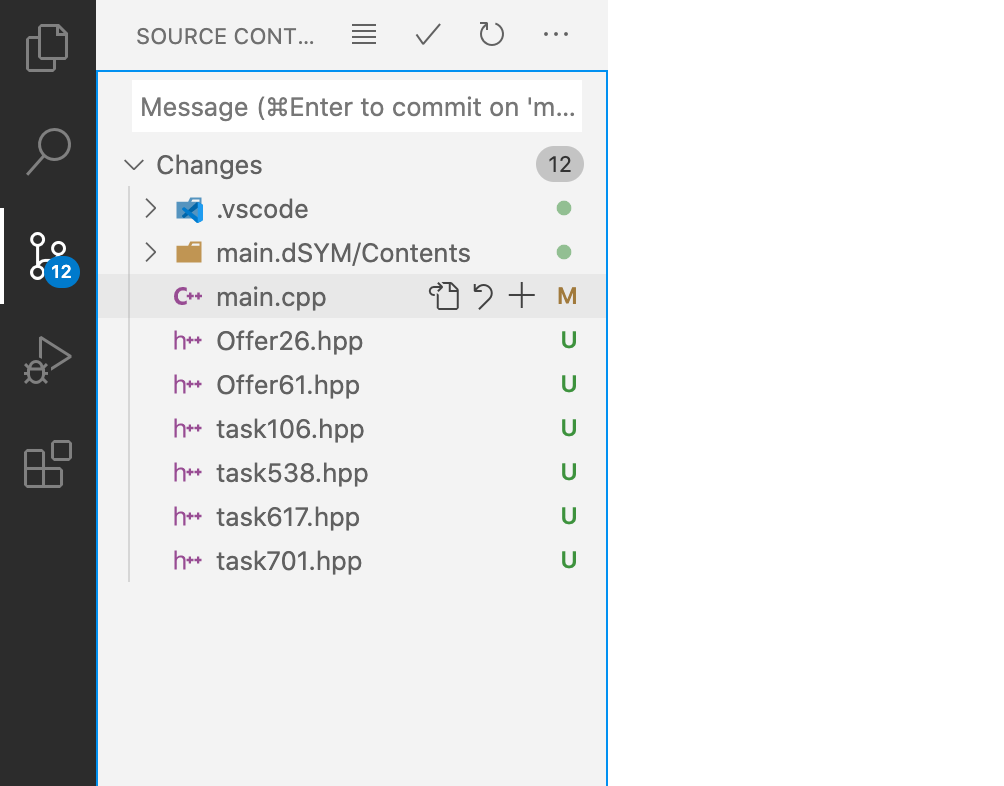Discard changes to main.cpp
1004x786 pixels.
pyautogui.click(x=484, y=296)
